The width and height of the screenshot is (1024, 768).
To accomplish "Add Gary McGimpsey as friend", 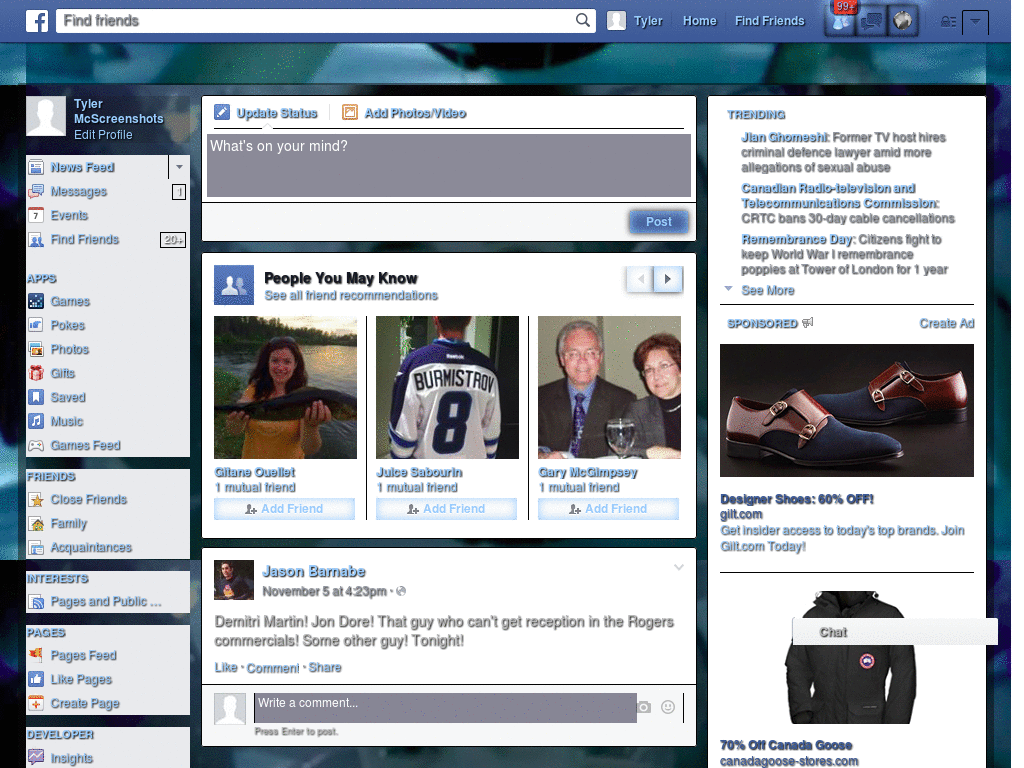I will click(608, 509).
